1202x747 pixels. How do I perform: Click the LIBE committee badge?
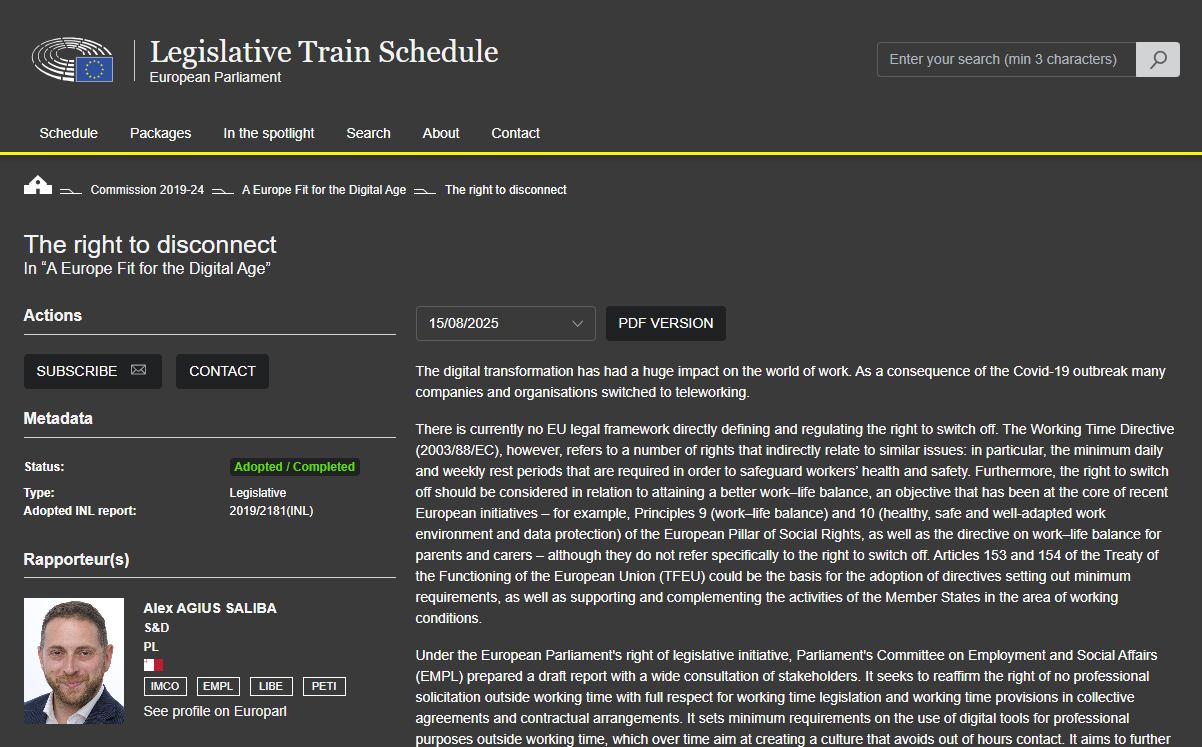(x=271, y=686)
